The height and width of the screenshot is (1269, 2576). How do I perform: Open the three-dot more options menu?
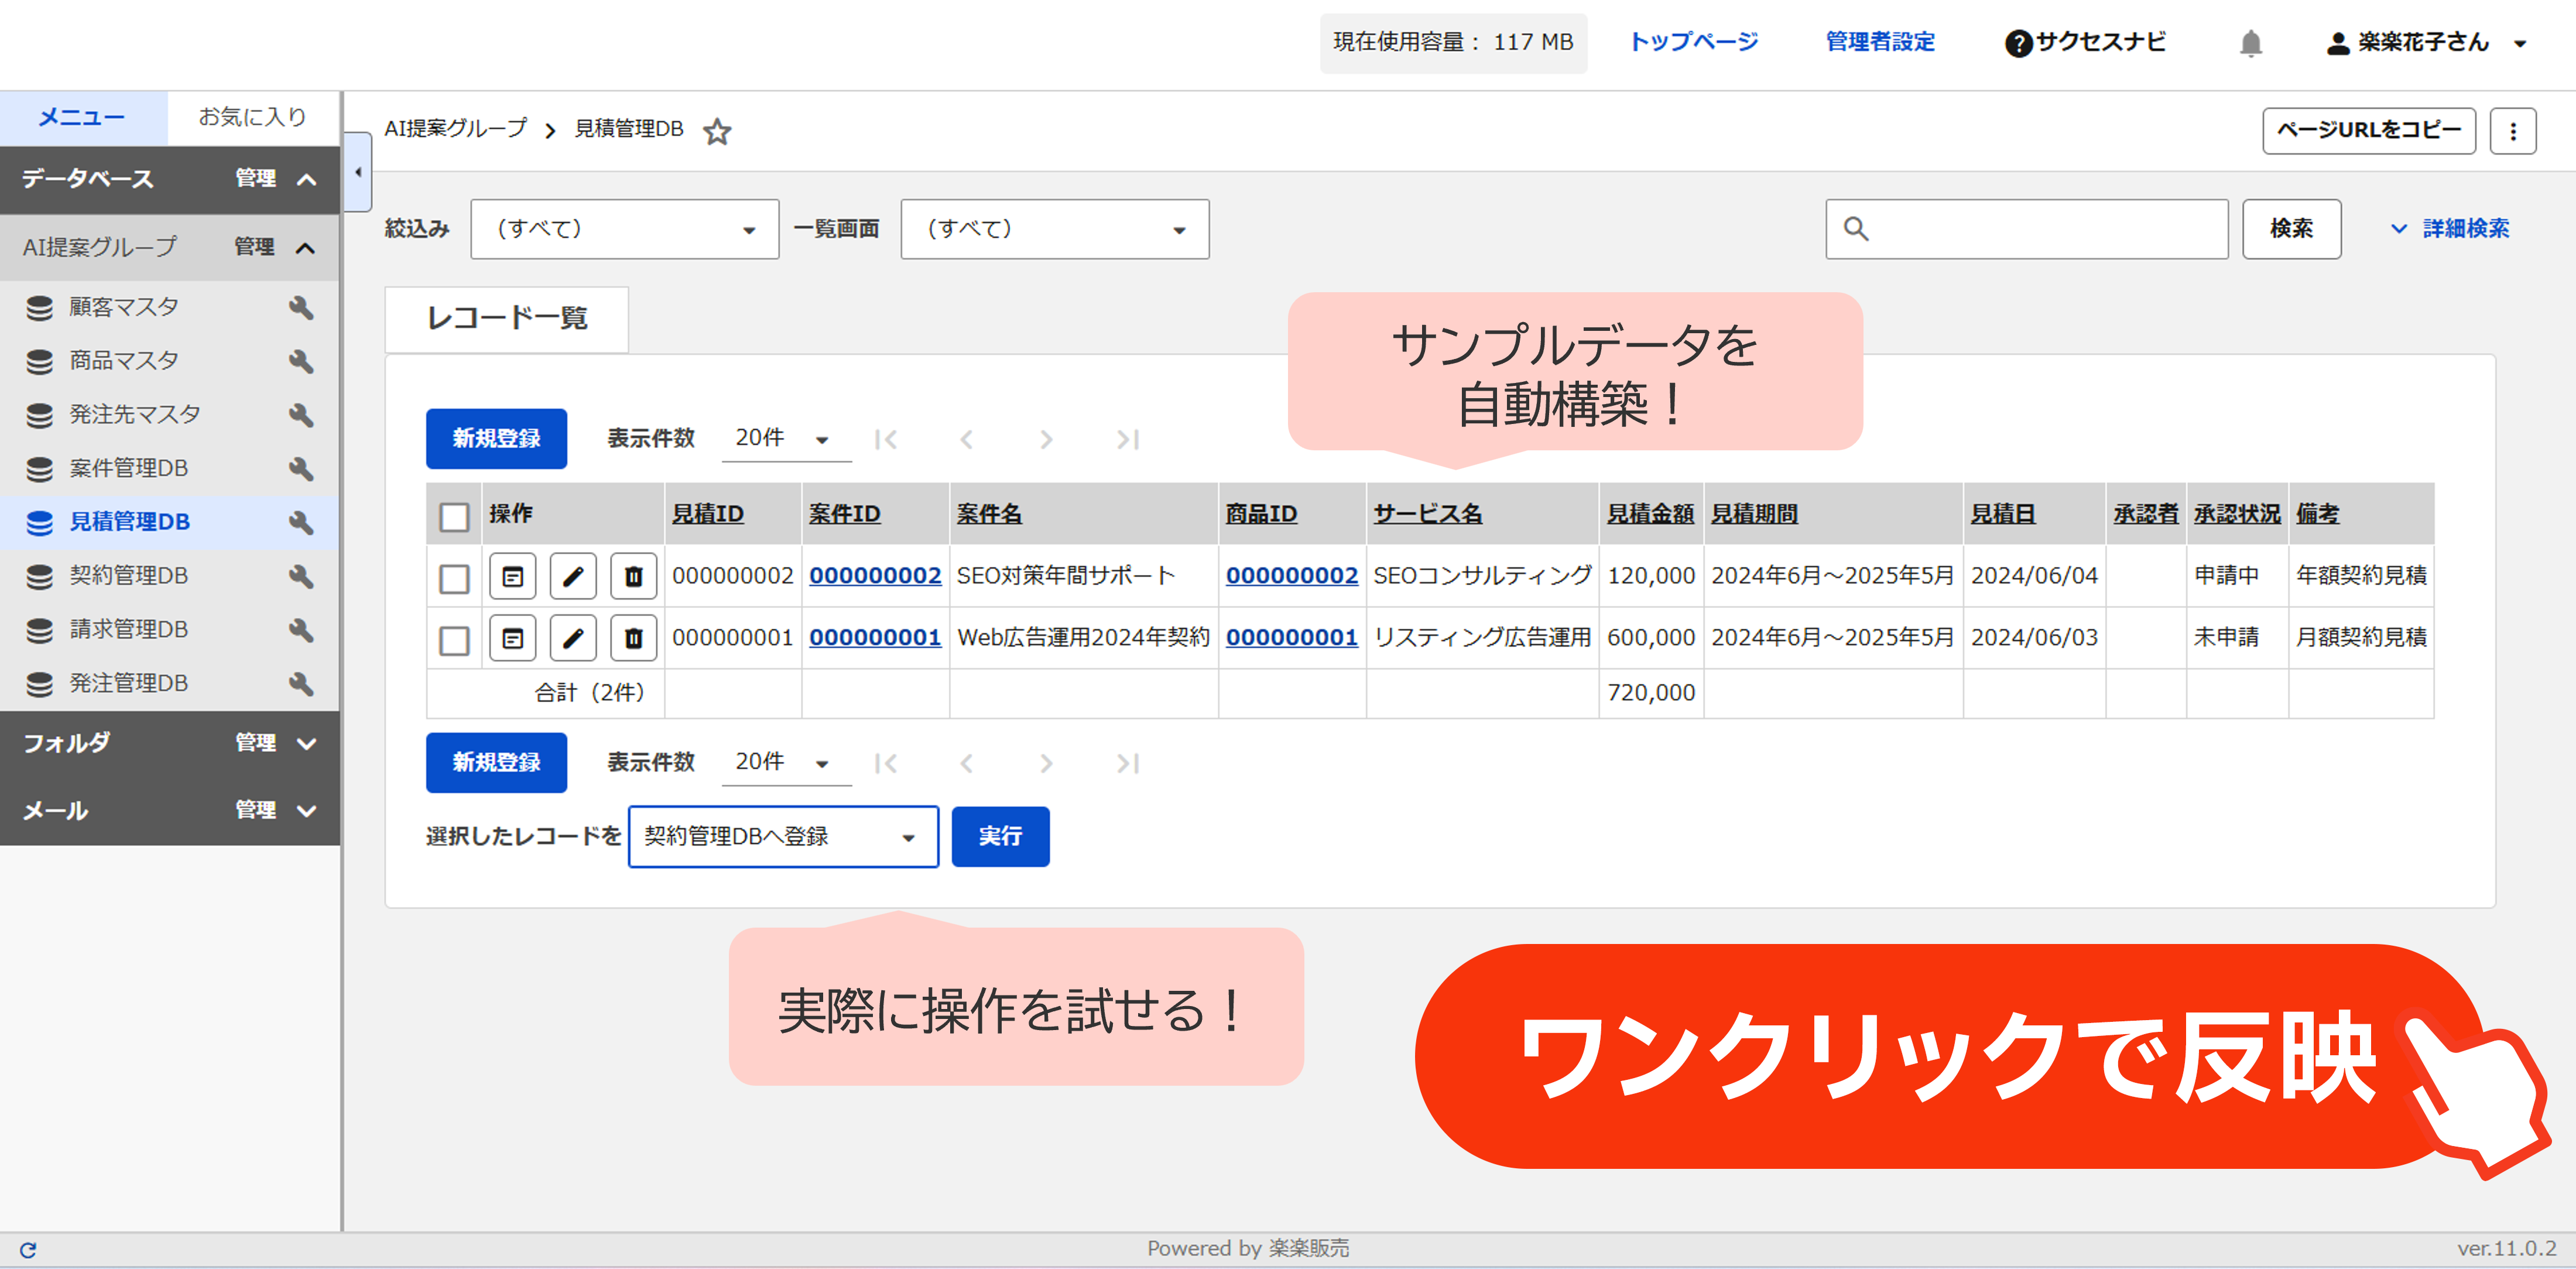pyautogui.click(x=2512, y=131)
